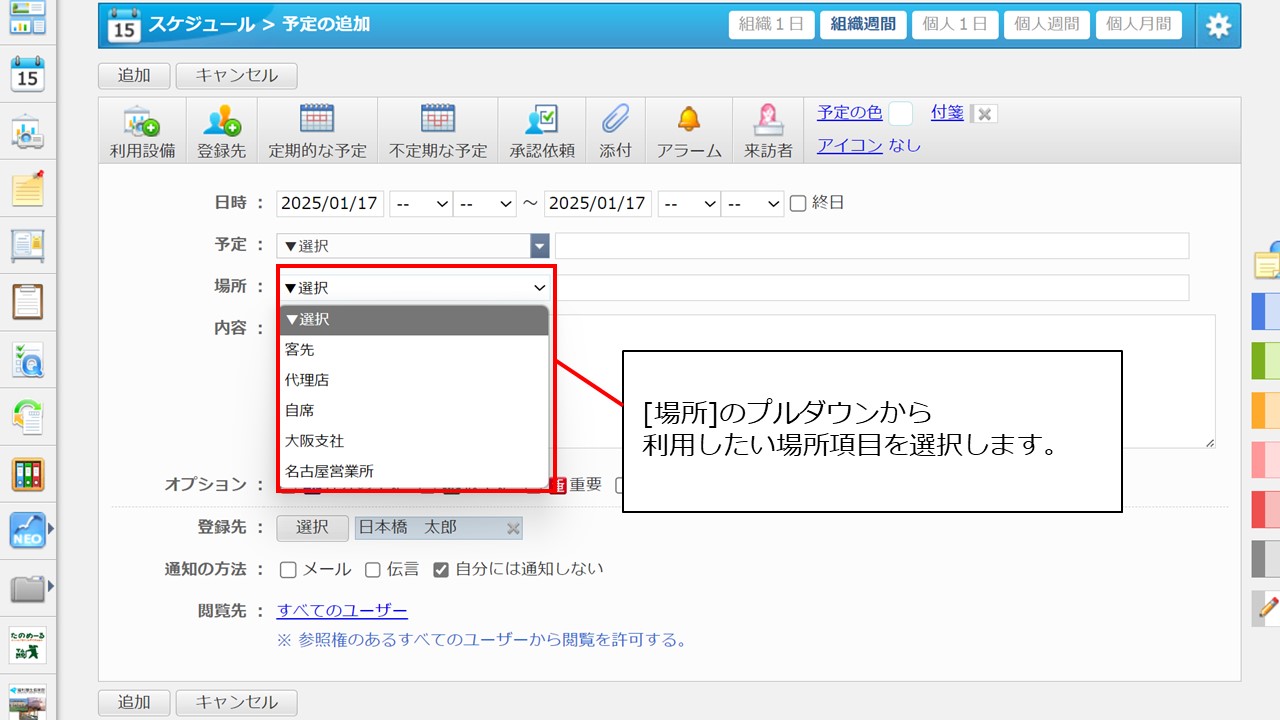Click the 予定の色 color swatch box
Viewport: 1280px width, 720px height.
point(900,113)
